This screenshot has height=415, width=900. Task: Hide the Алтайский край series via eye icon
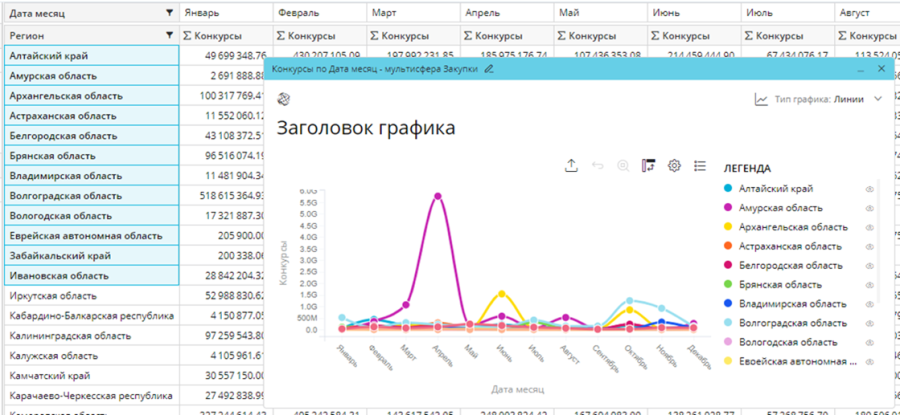click(x=869, y=188)
